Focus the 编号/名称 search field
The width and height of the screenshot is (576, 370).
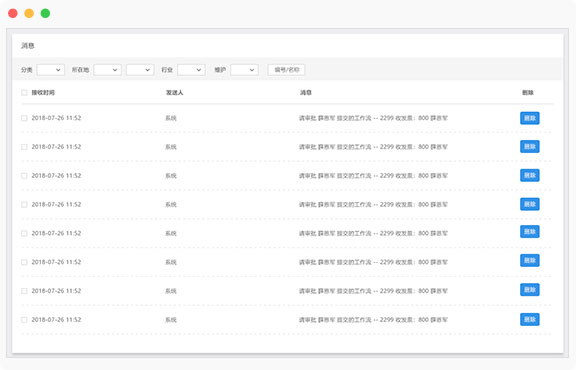pos(287,70)
